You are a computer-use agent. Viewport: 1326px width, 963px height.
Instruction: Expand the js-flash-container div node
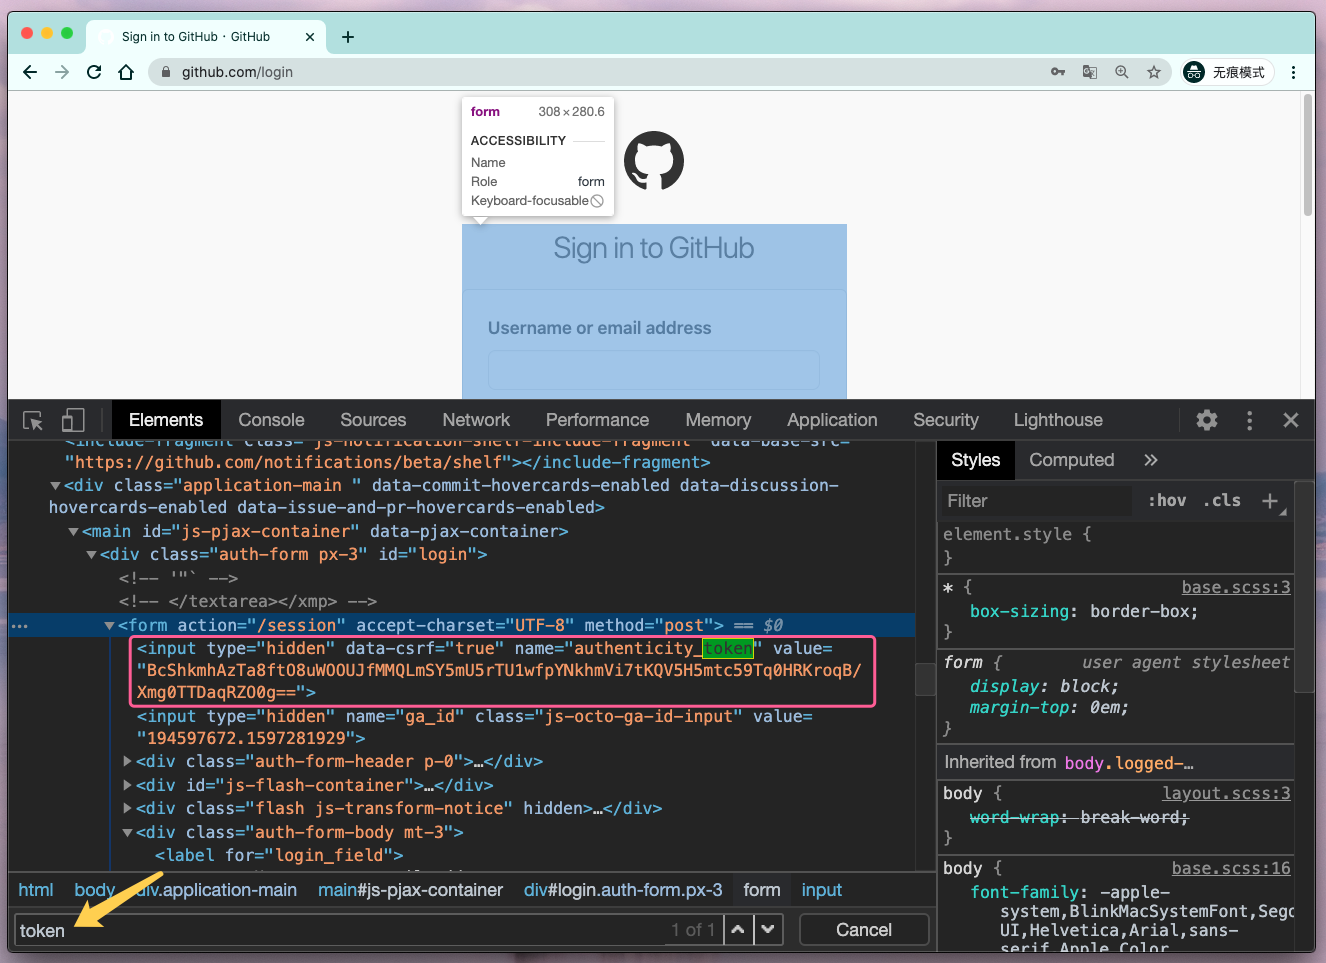pyautogui.click(x=127, y=785)
